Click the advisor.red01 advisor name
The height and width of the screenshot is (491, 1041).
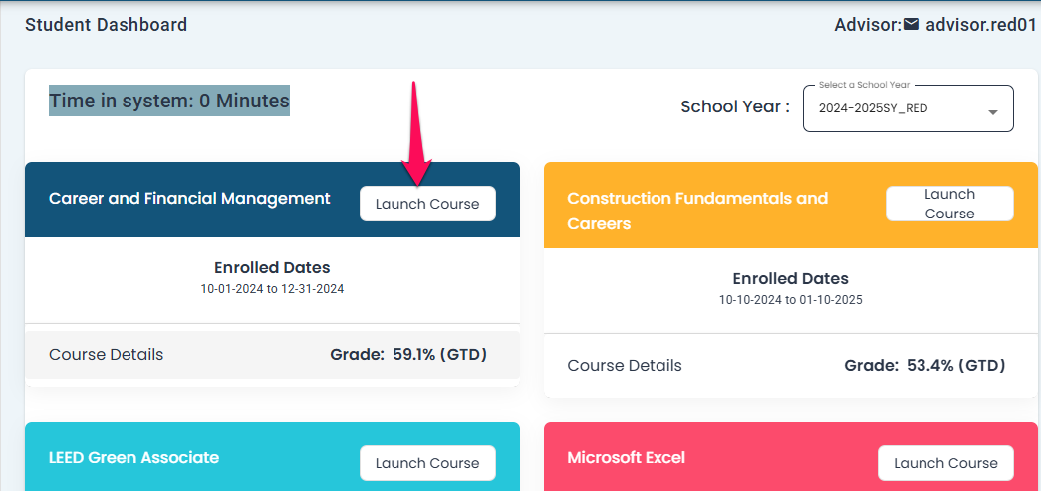click(x=980, y=25)
